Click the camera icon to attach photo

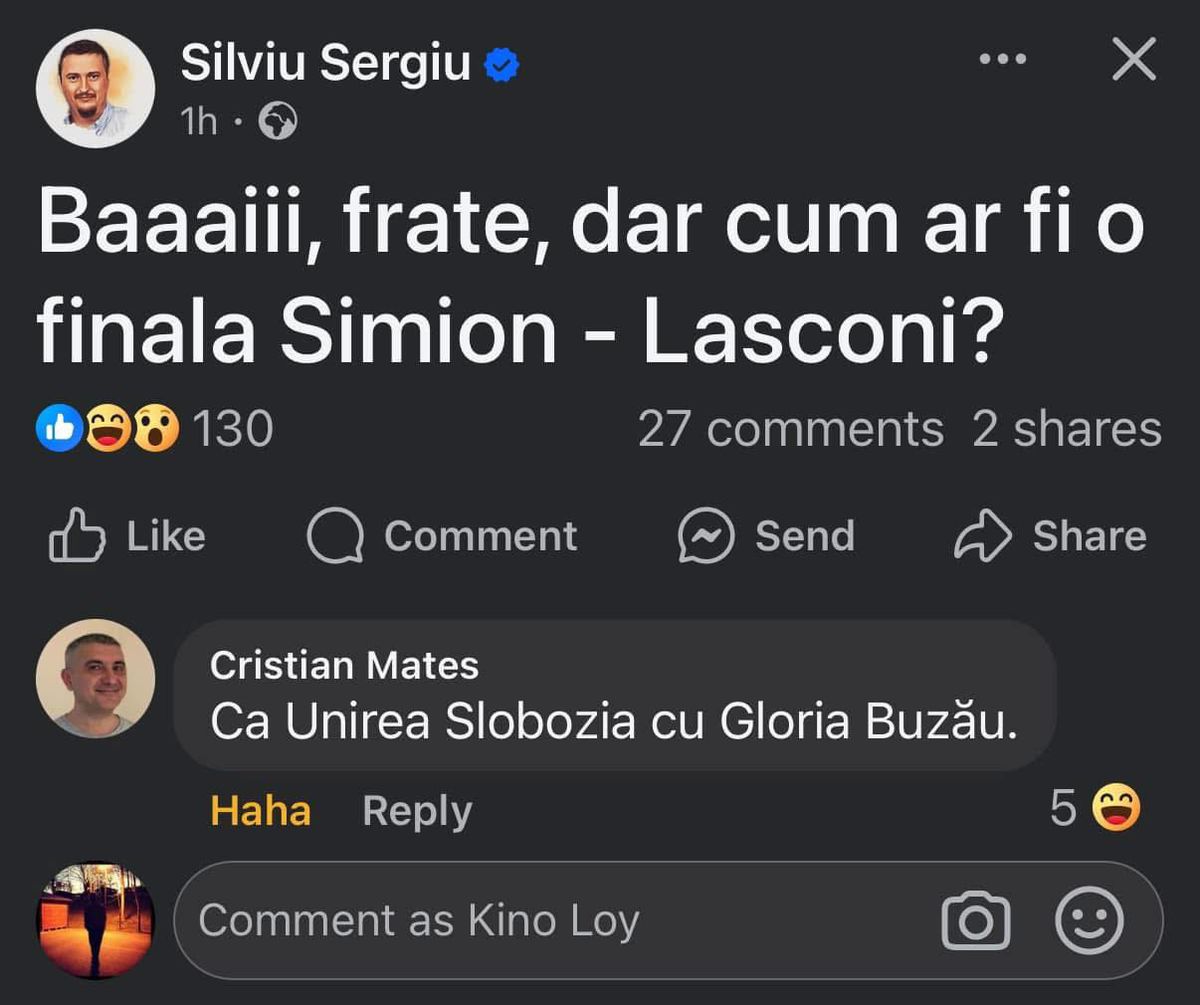point(978,920)
